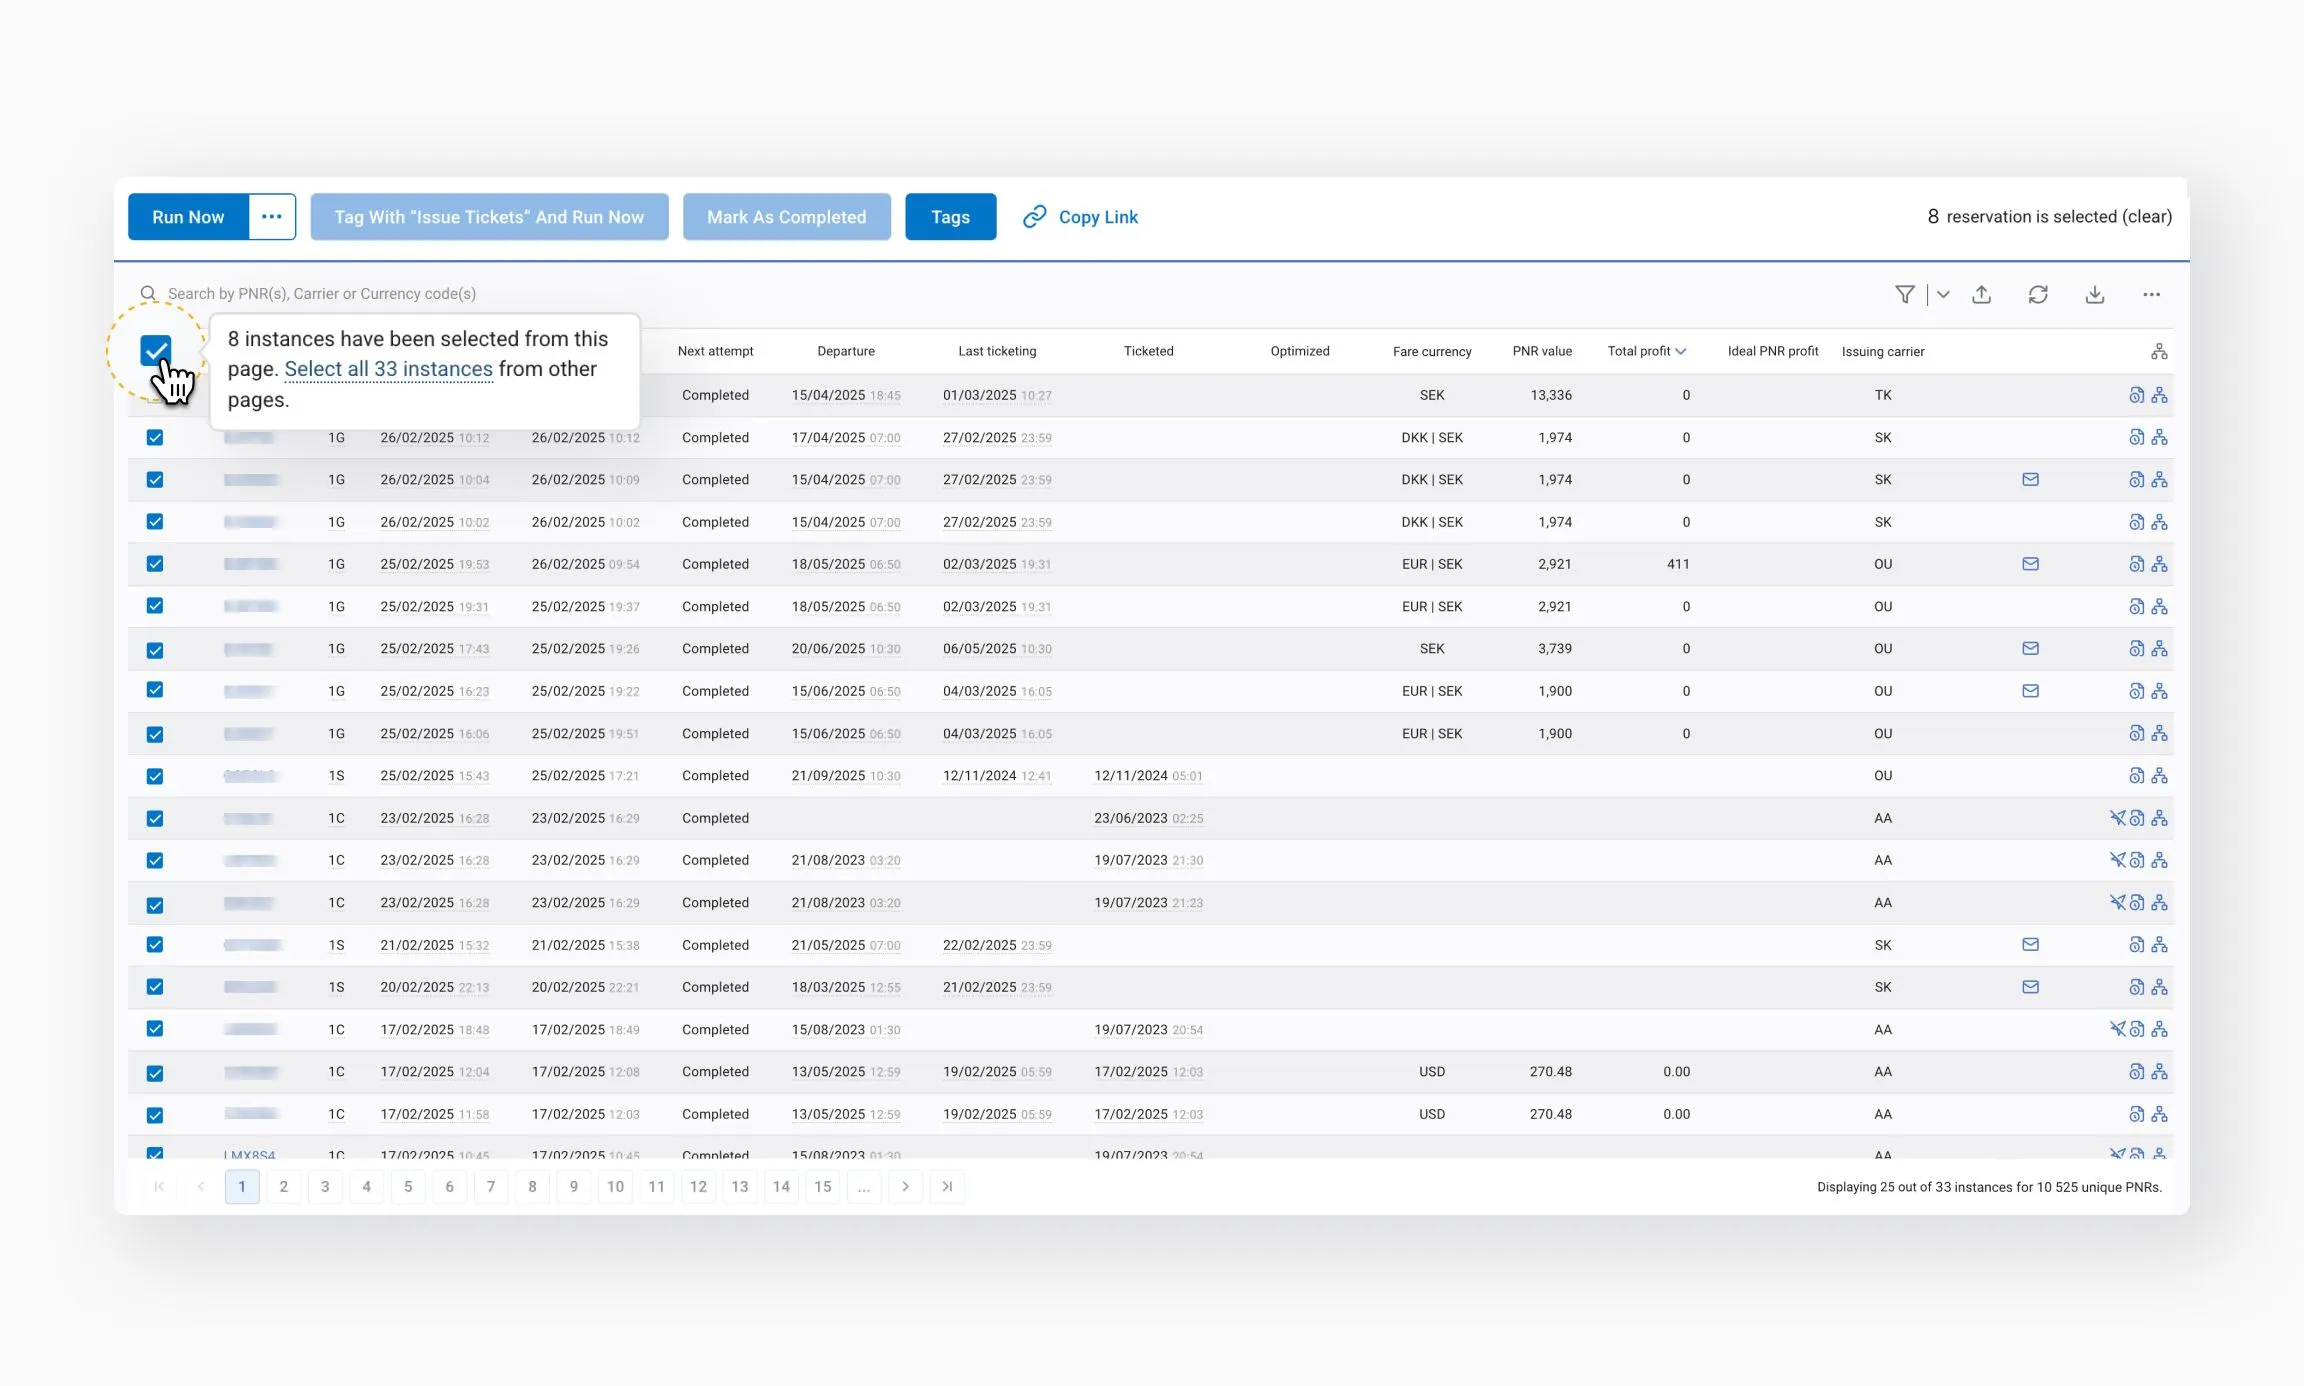
Task: Click the envelope icon in 411 profit row
Action: point(2030,564)
